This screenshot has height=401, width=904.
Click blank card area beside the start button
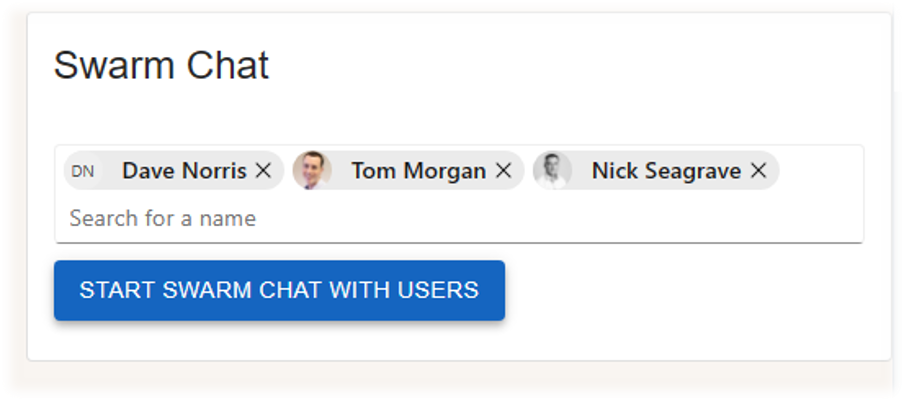(692, 290)
